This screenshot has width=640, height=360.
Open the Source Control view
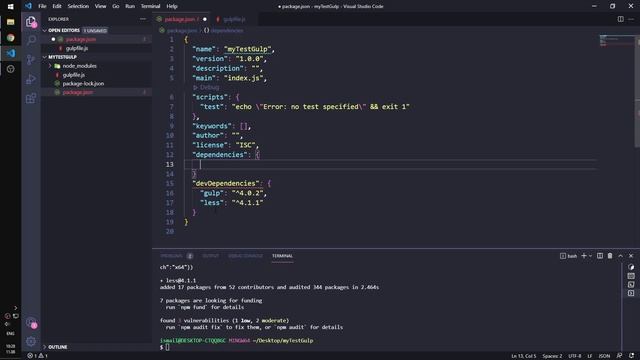[31, 60]
